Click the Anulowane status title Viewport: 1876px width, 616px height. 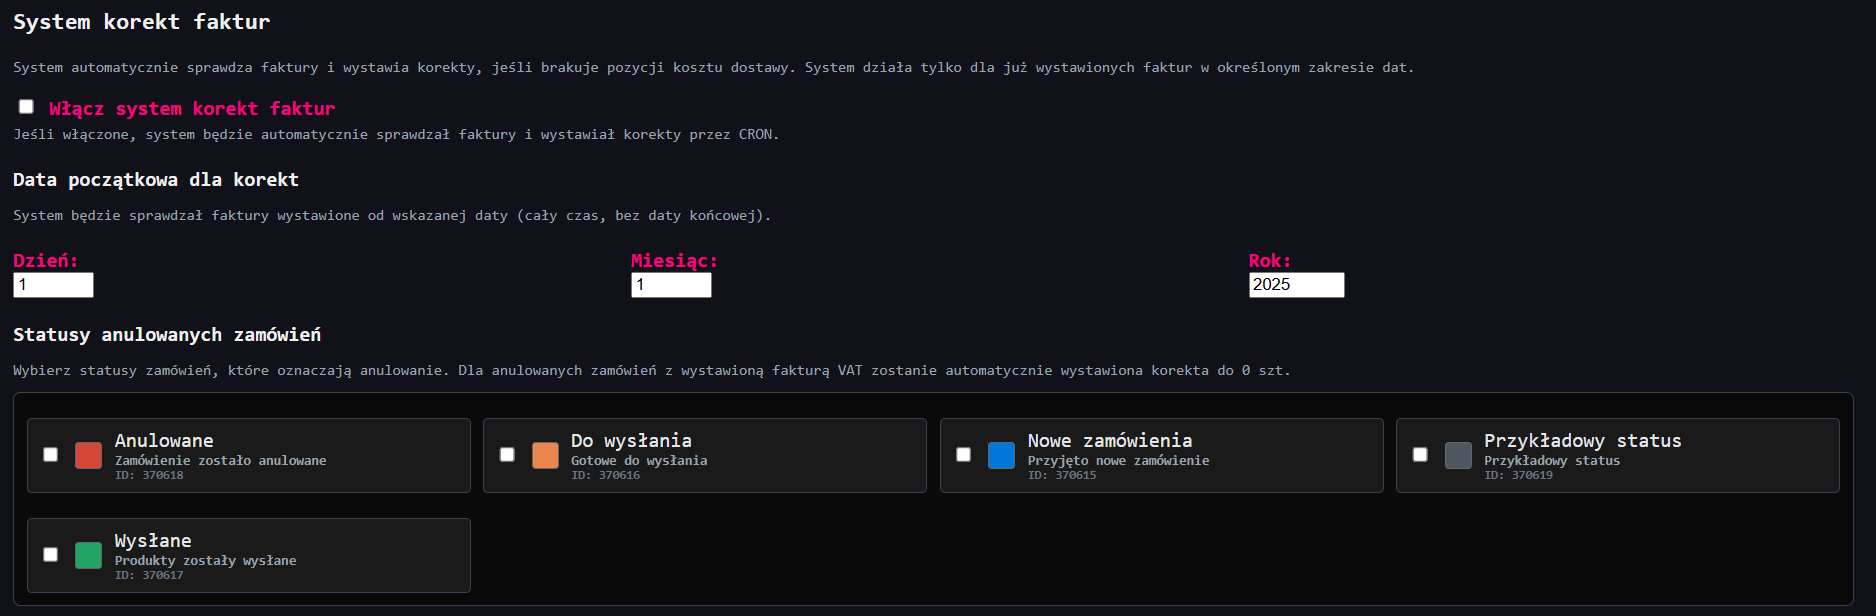(x=164, y=441)
